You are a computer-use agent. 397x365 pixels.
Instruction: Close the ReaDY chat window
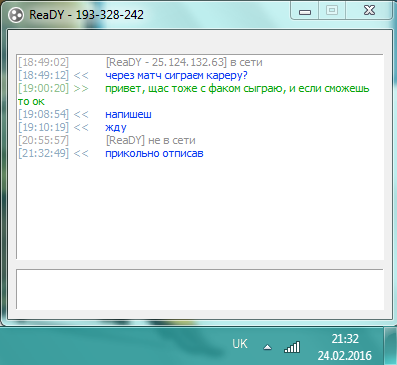click(x=369, y=11)
